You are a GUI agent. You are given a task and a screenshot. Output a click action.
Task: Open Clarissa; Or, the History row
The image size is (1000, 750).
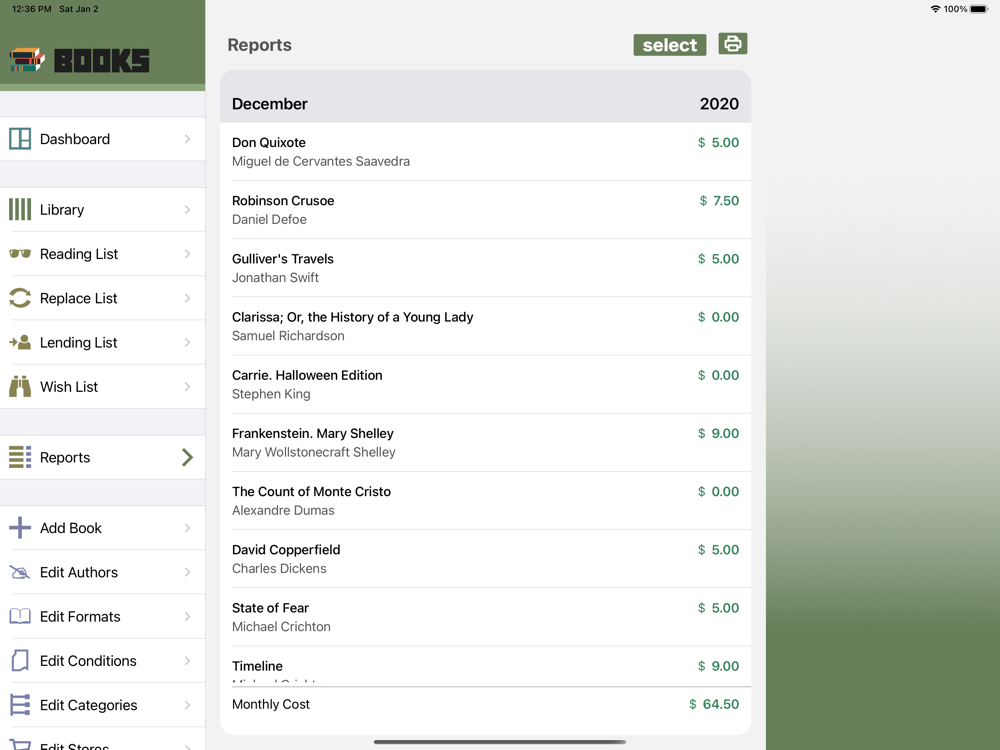point(485,326)
